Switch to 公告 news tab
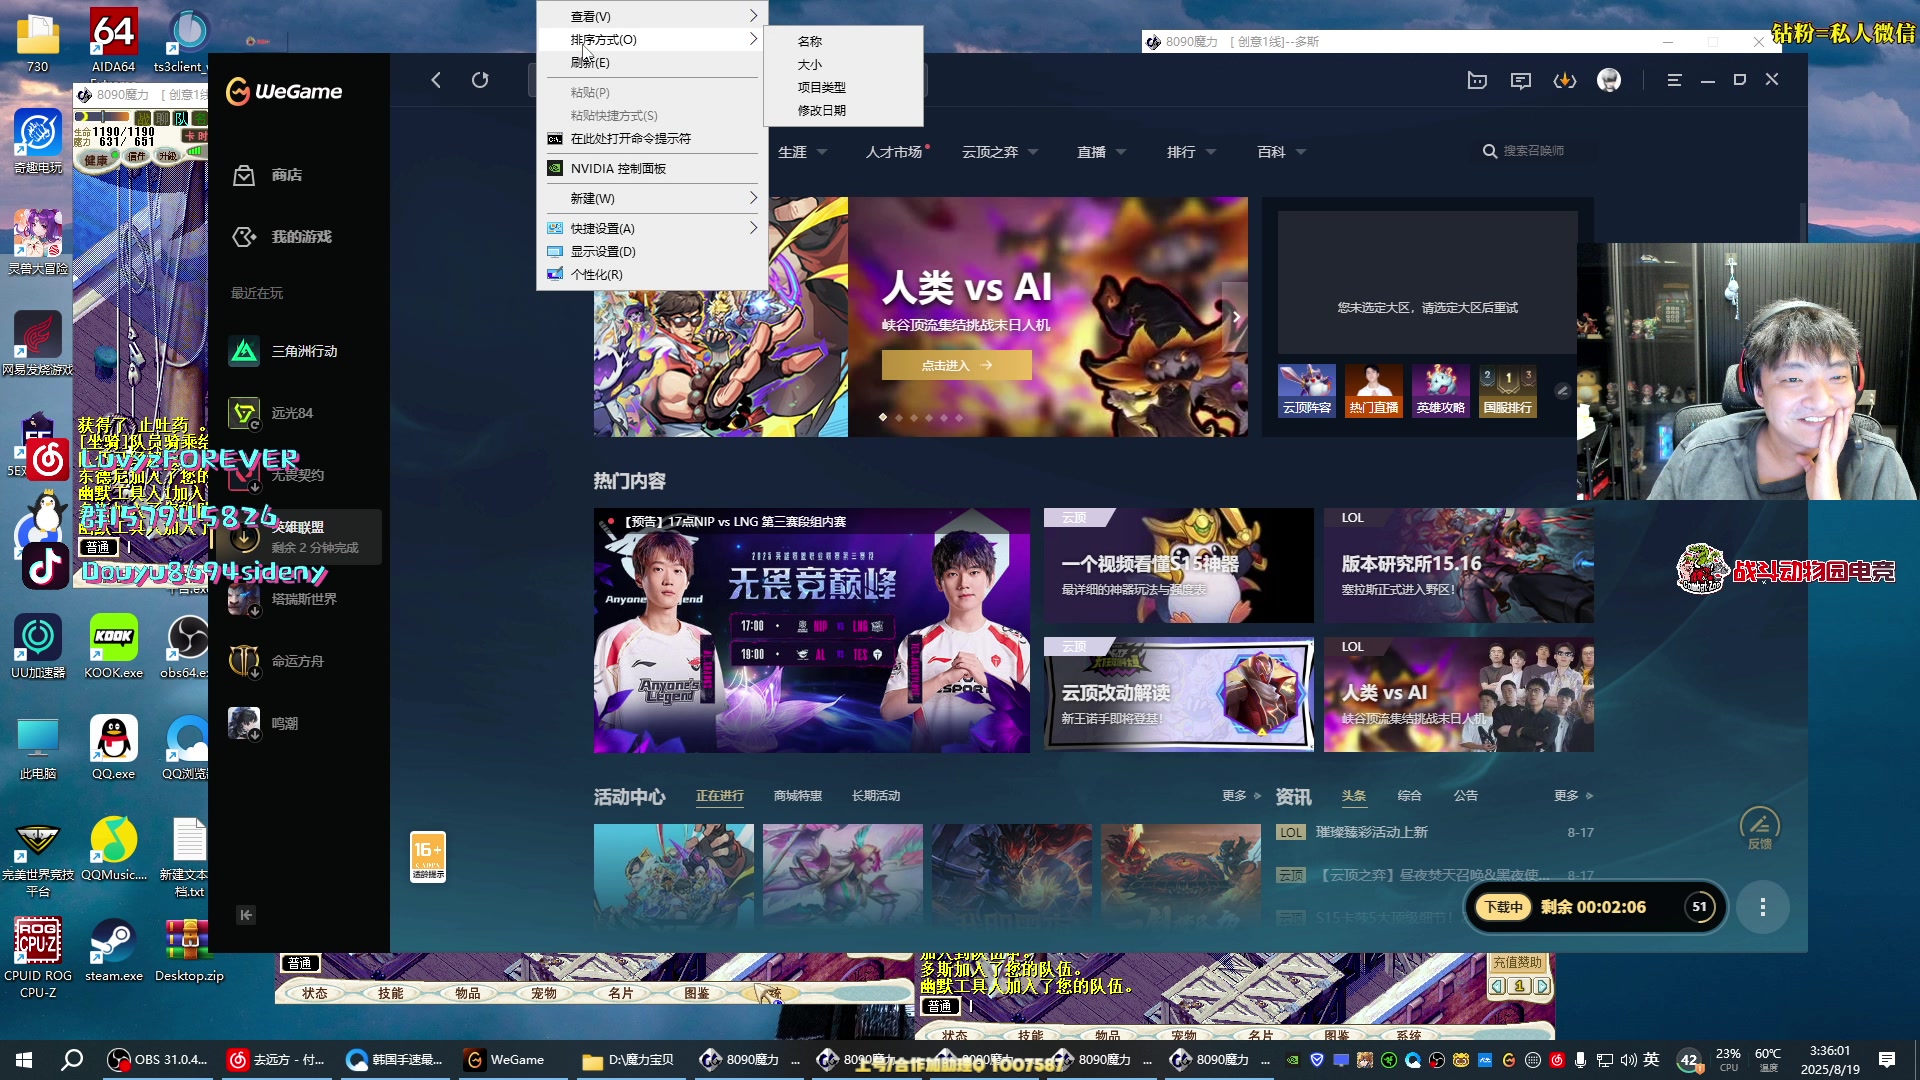The image size is (1920, 1080). click(1465, 796)
